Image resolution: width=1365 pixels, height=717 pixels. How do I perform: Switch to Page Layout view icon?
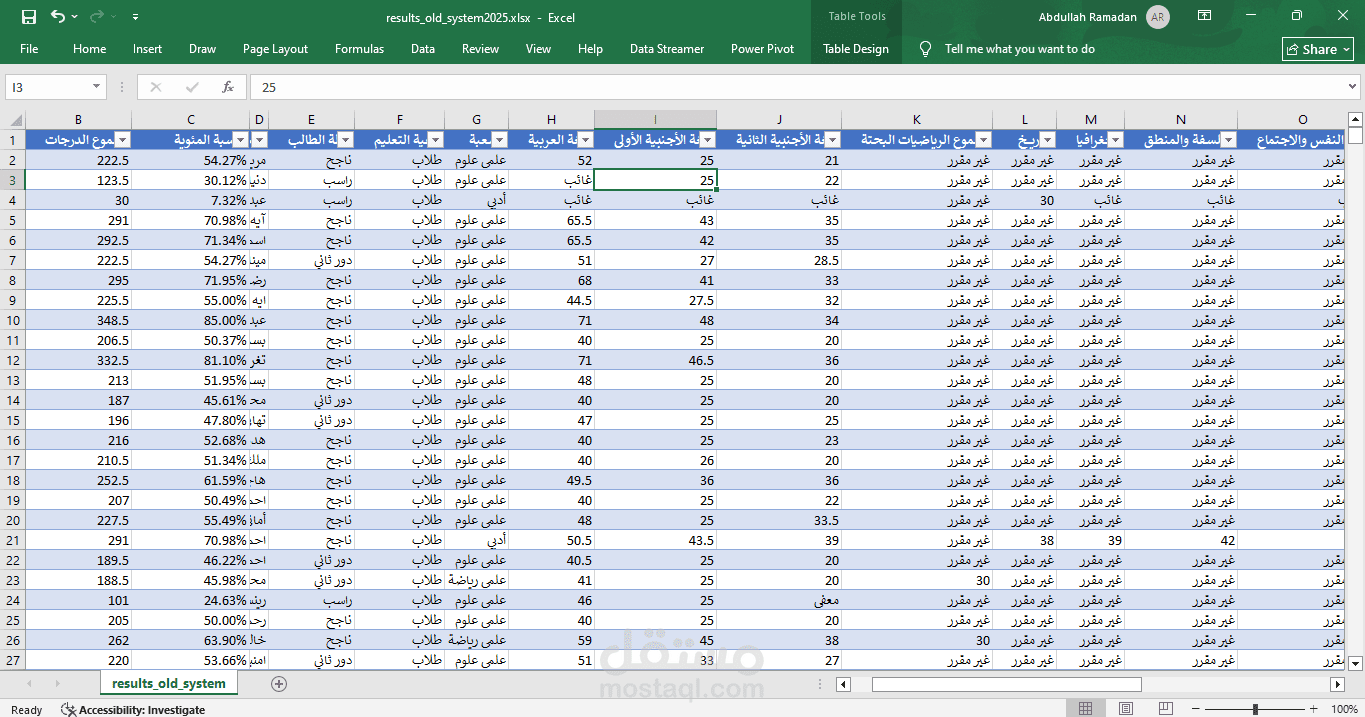(1125, 709)
